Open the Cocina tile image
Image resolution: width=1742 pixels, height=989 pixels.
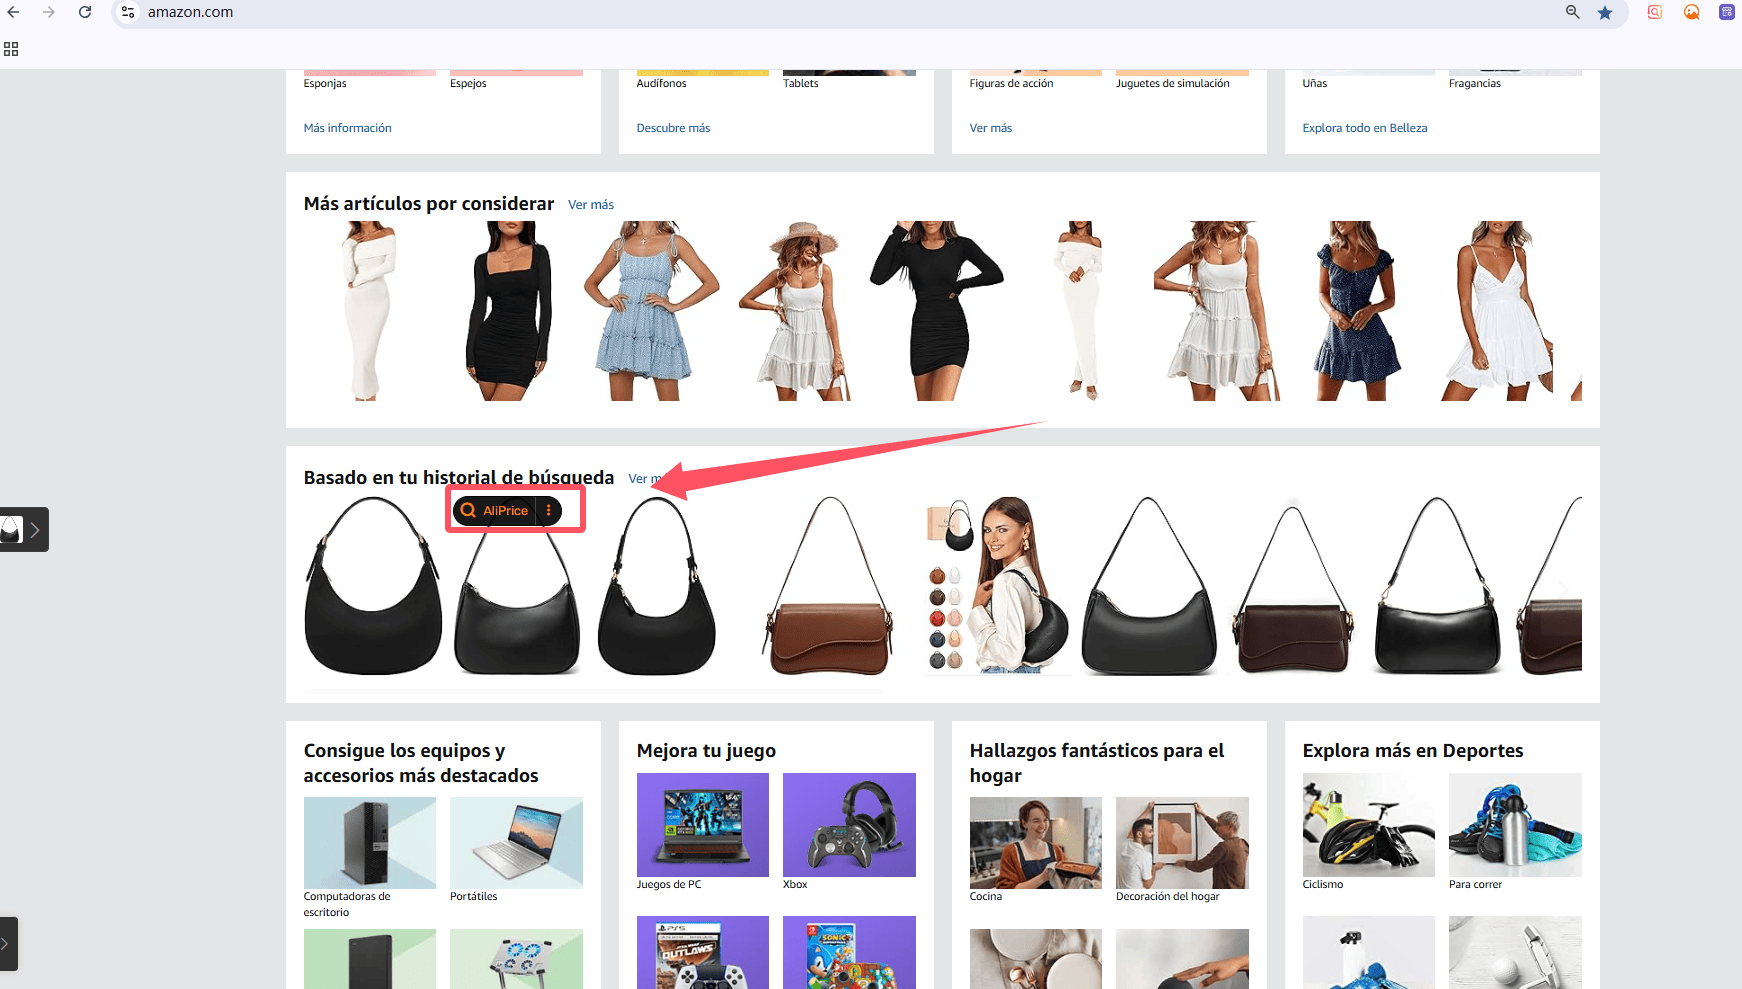[x=1036, y=843]
